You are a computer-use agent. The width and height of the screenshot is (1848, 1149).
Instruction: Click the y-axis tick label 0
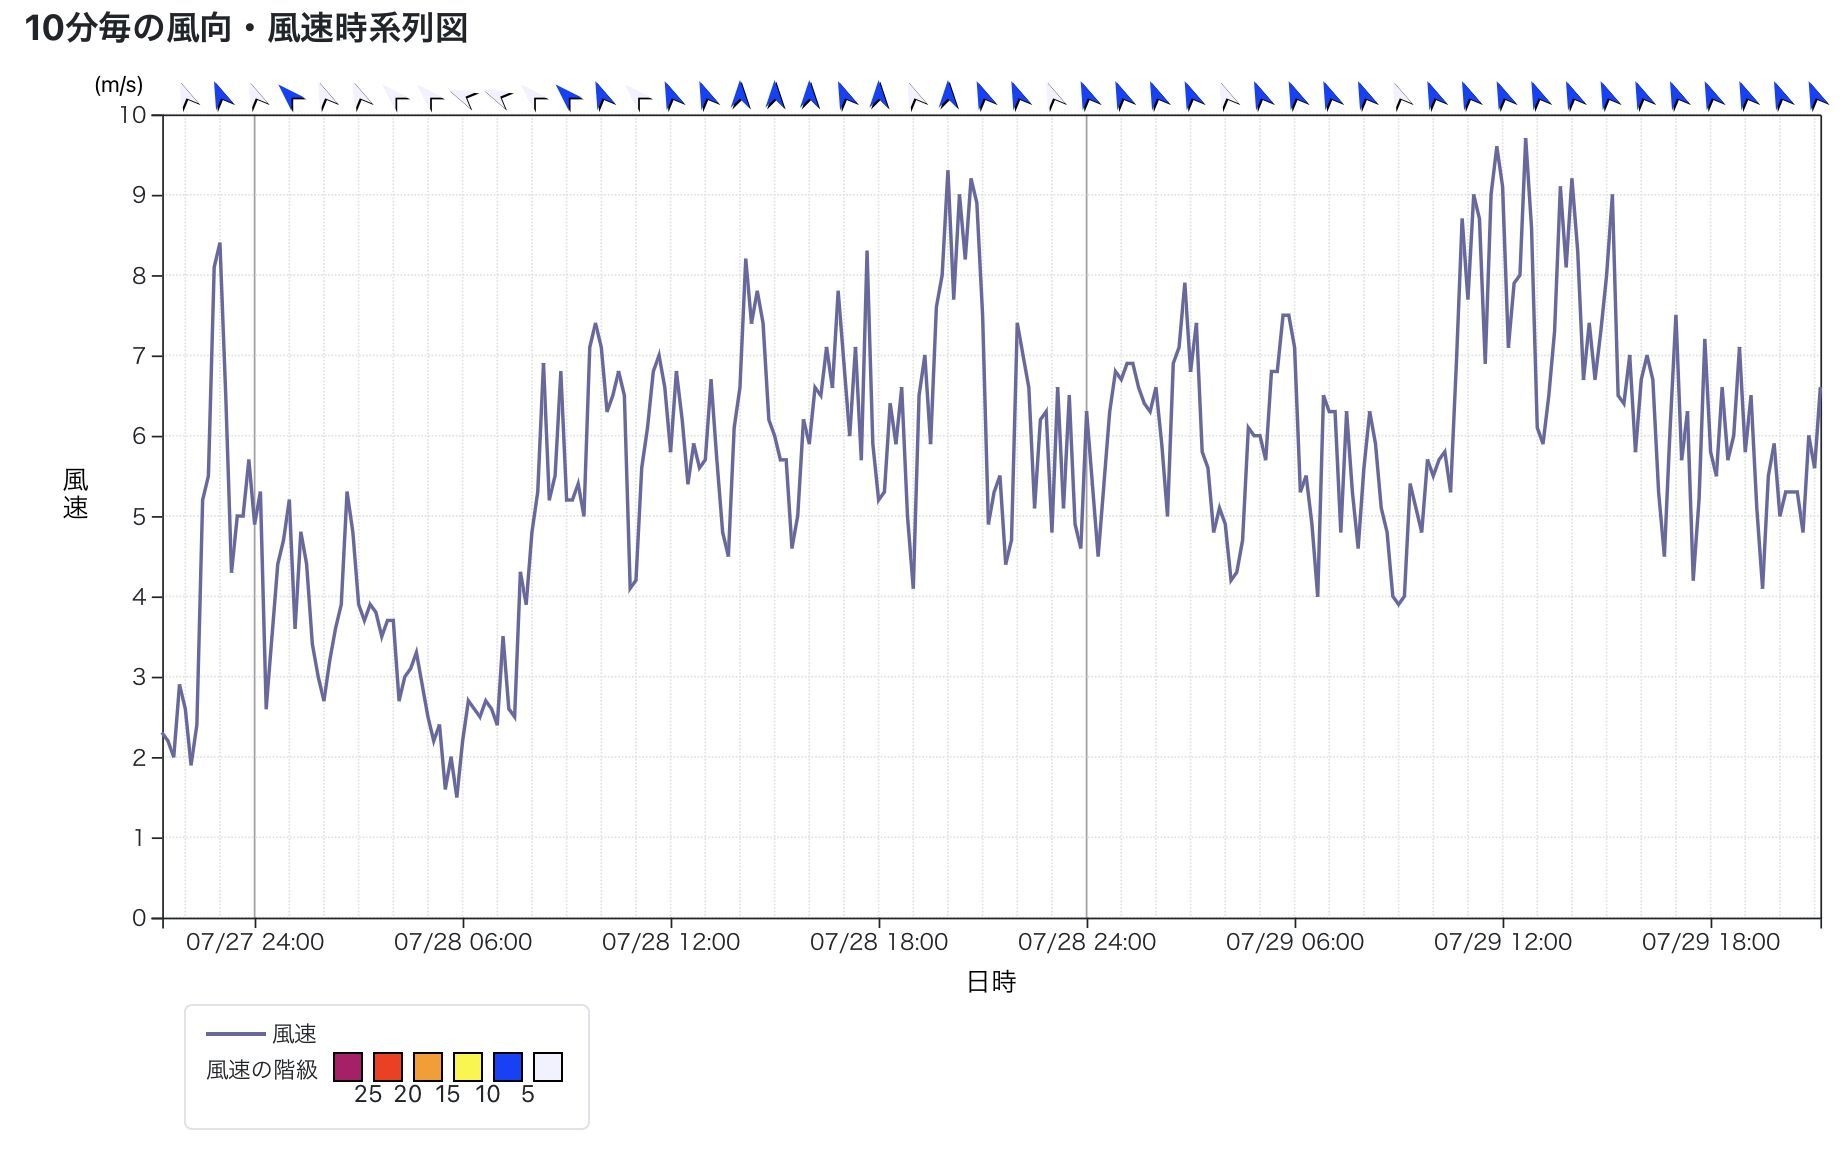tap(140, 918)
